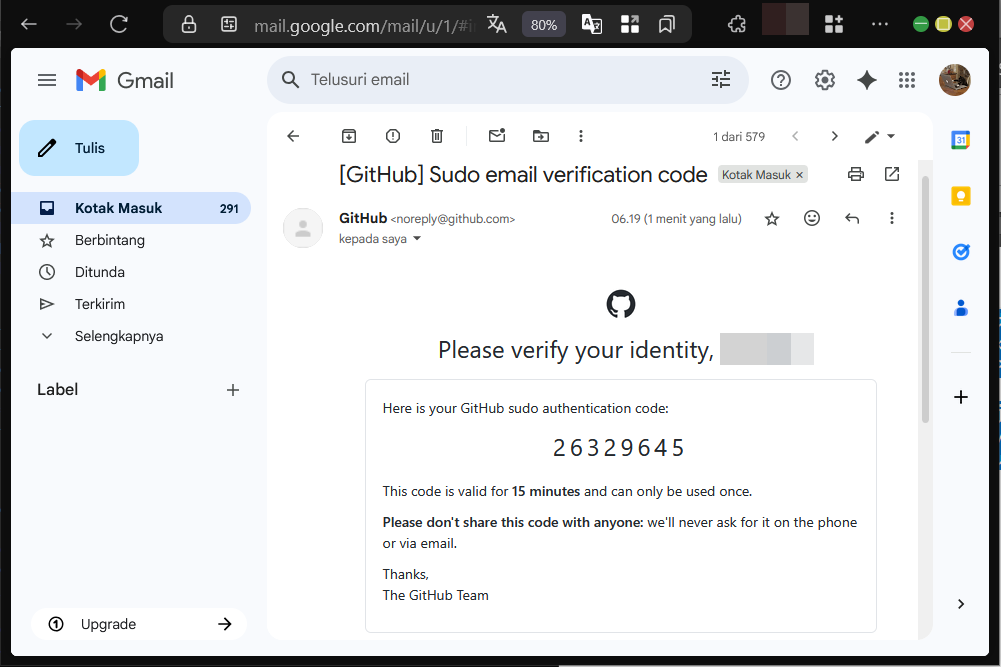Toggle the main menu hamburger sidebar
The height and width of the screenshot is (667, 1001).
tap(47, 80)
